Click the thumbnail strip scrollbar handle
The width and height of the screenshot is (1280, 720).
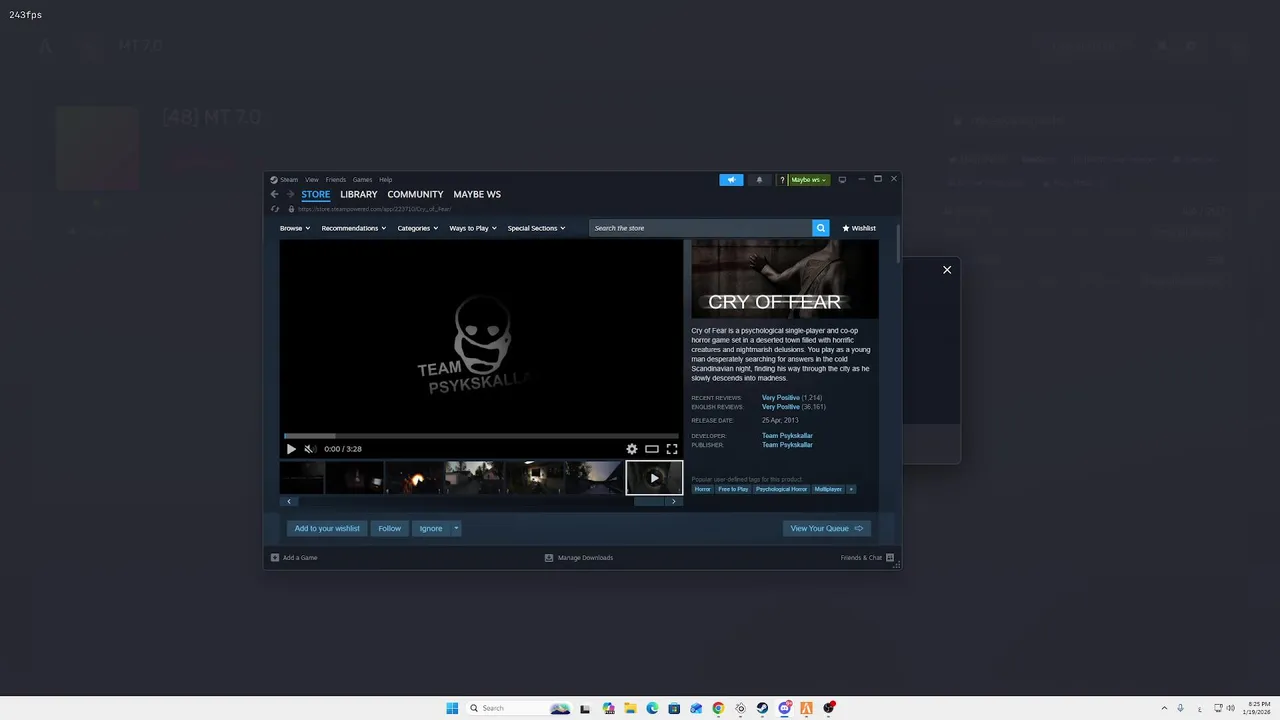tap(650, 501)
